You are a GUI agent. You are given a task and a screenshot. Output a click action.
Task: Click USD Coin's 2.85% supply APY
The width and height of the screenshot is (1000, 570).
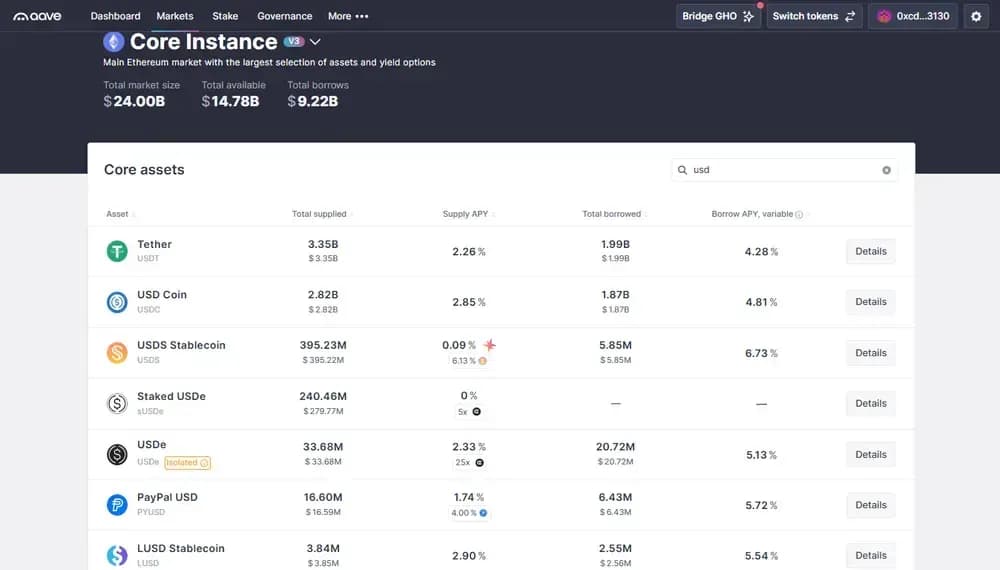click(469, 302)
